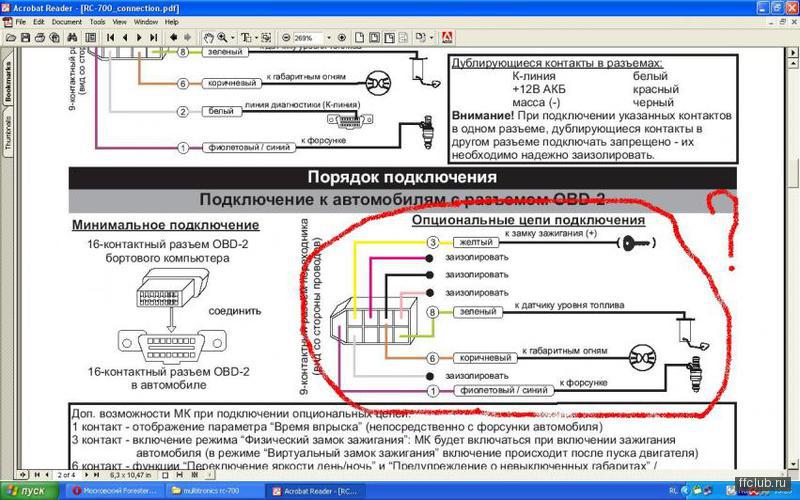Click status bar previous page arrow
800x500 pixels.
pos(47,474)
